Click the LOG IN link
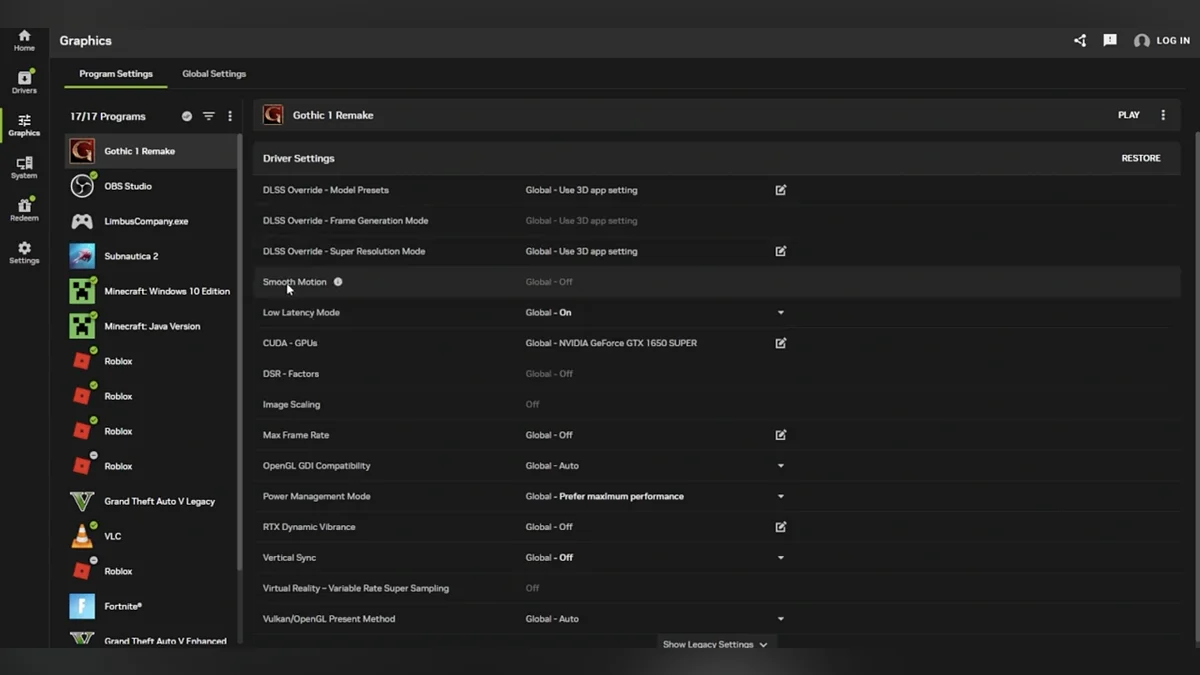The height and width of the screenshot is (675, 1200). (x=1173, y=41)
